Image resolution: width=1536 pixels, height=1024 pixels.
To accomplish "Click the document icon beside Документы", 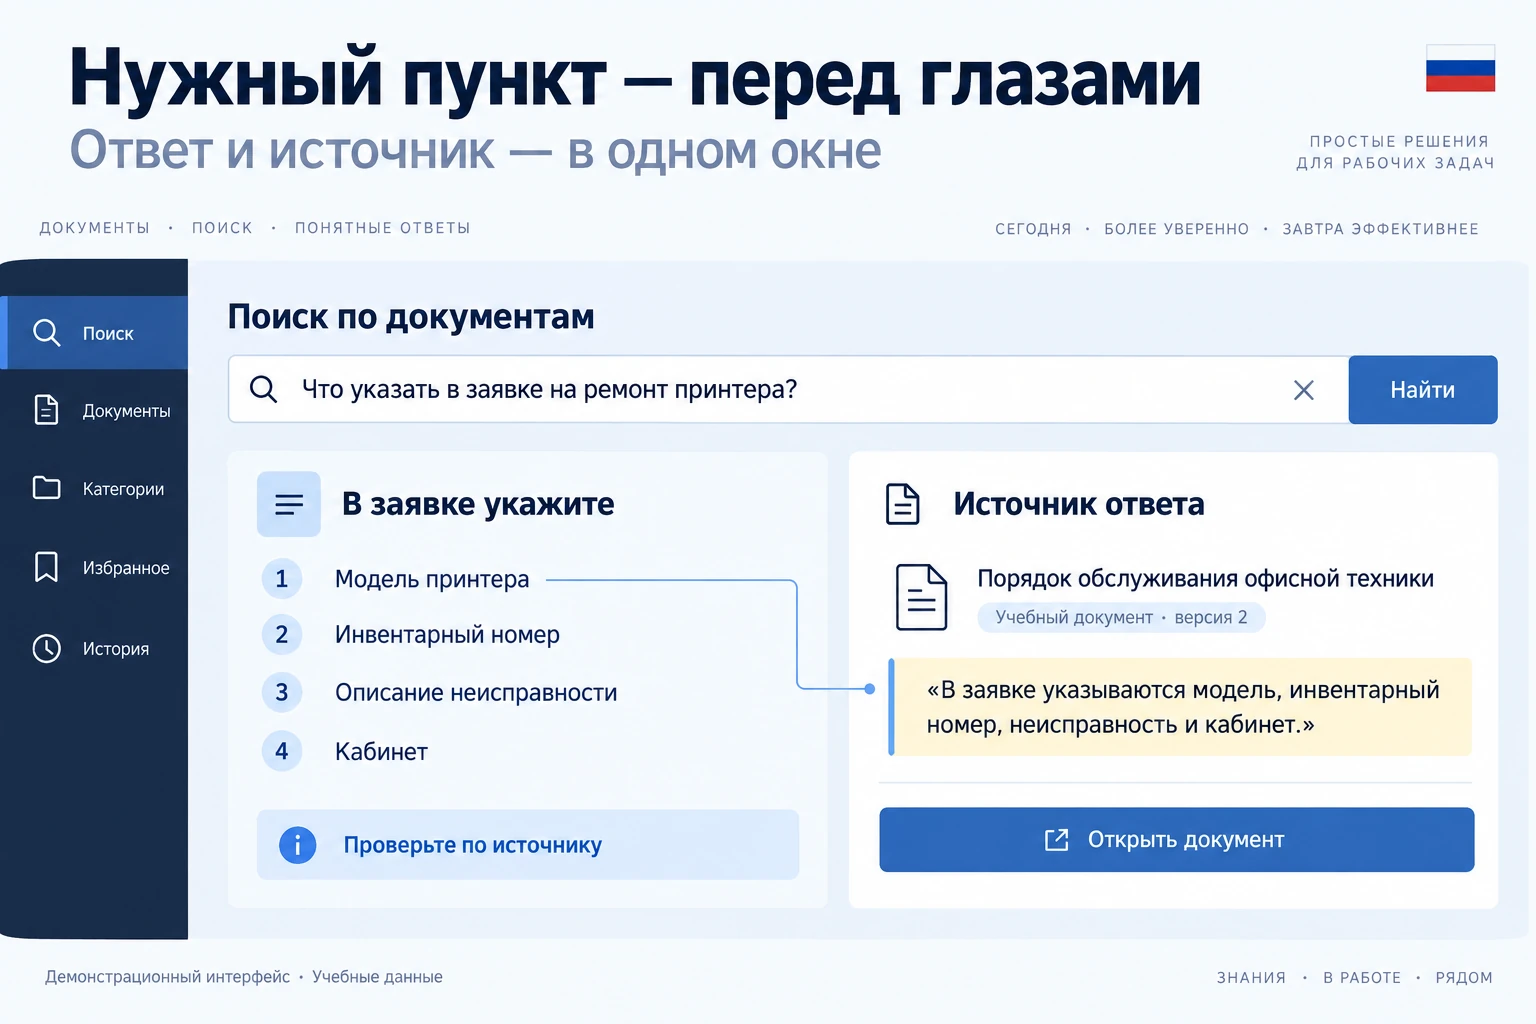I will (x=47, y=410).
